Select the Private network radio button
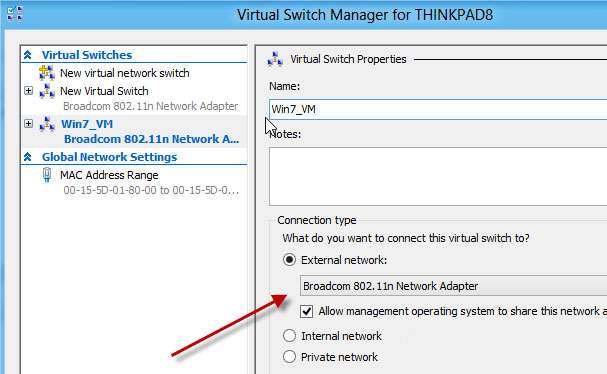The image size is (607, 374). point(290,356)
